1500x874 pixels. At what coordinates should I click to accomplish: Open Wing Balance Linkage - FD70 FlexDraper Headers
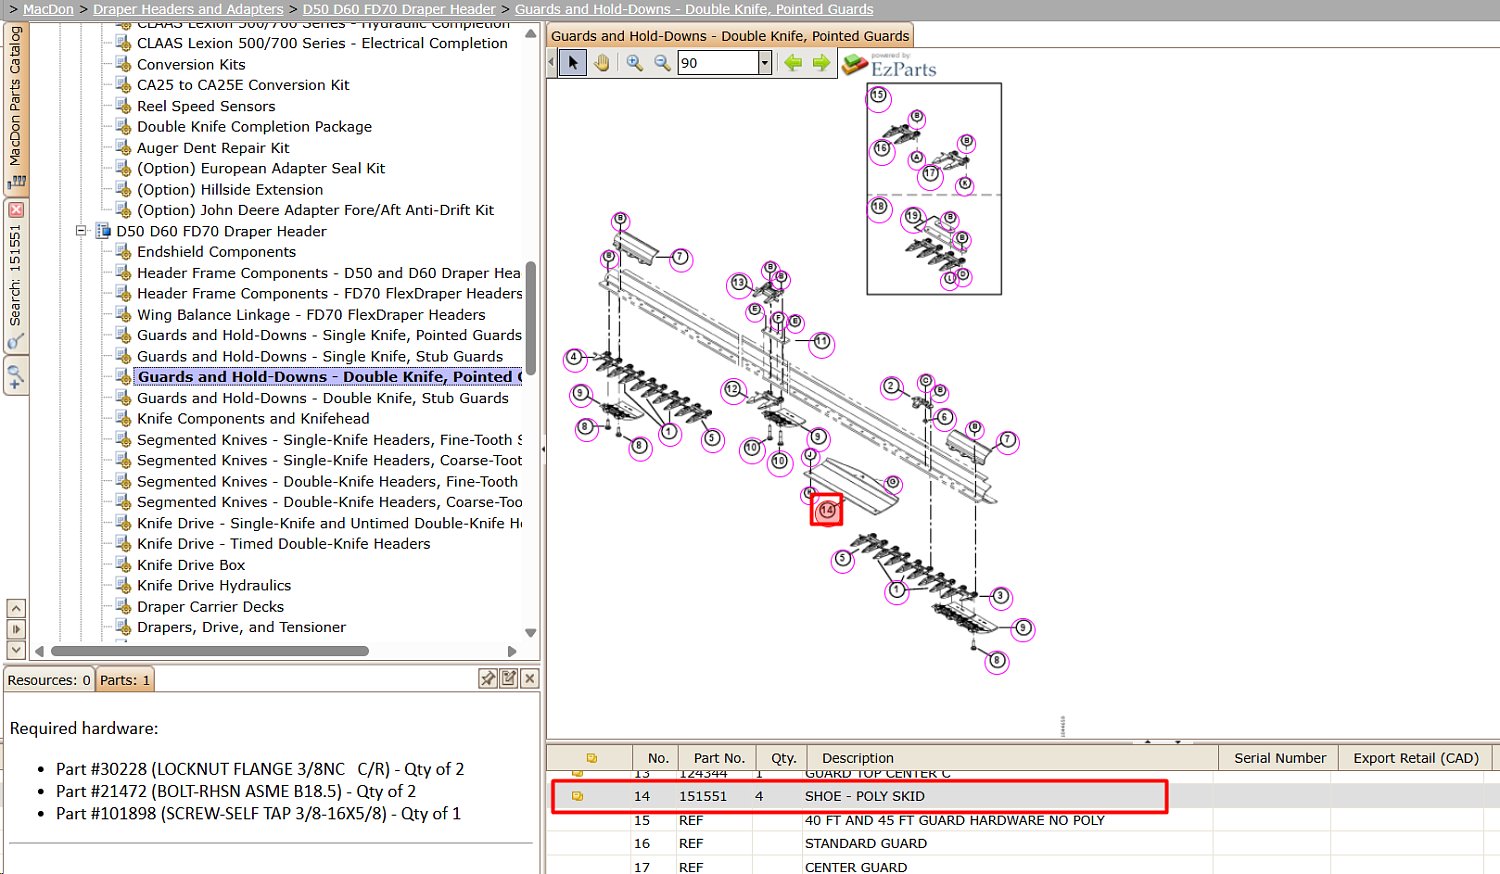click(311, 315)
